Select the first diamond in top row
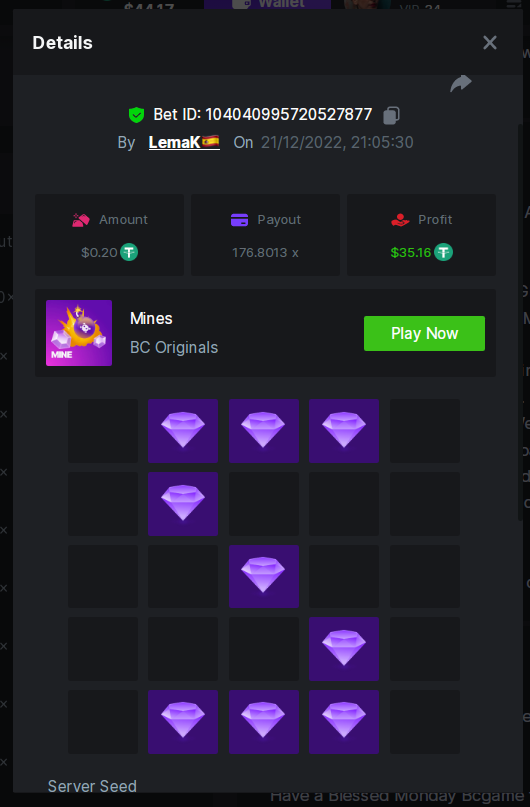Screen dimensions: 530x807 [x=183, y=431]
